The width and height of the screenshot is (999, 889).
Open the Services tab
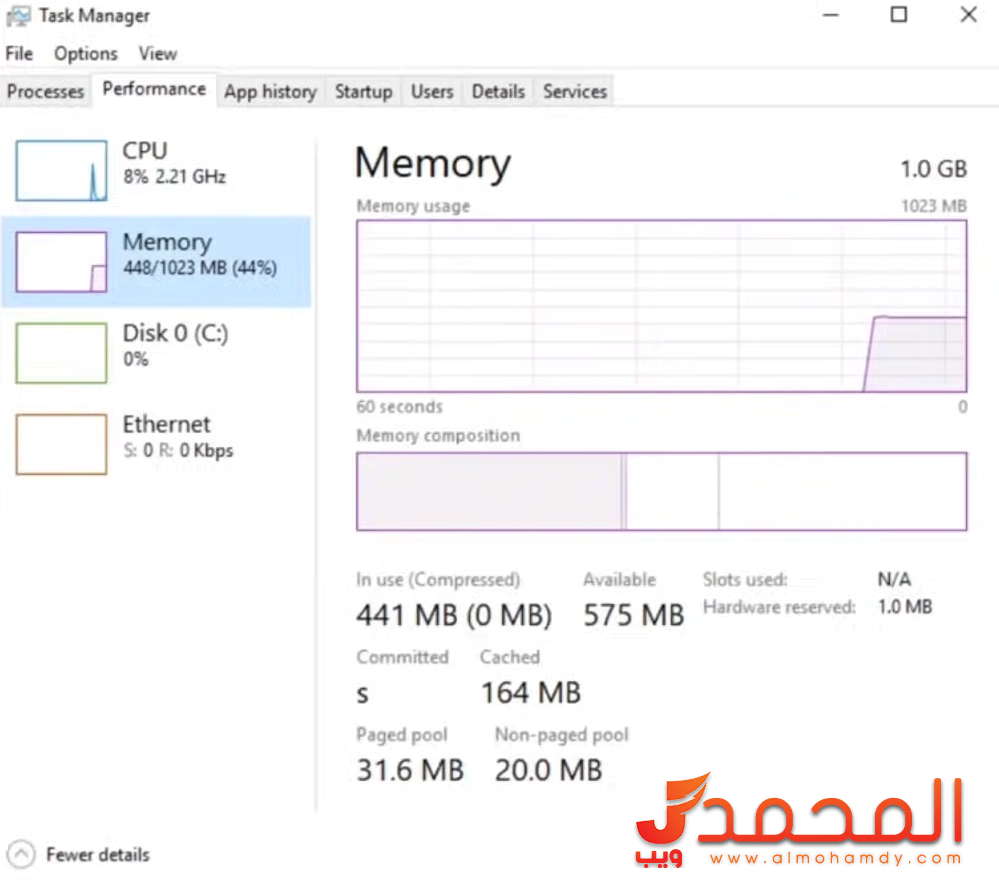click(x=575, y=92)
